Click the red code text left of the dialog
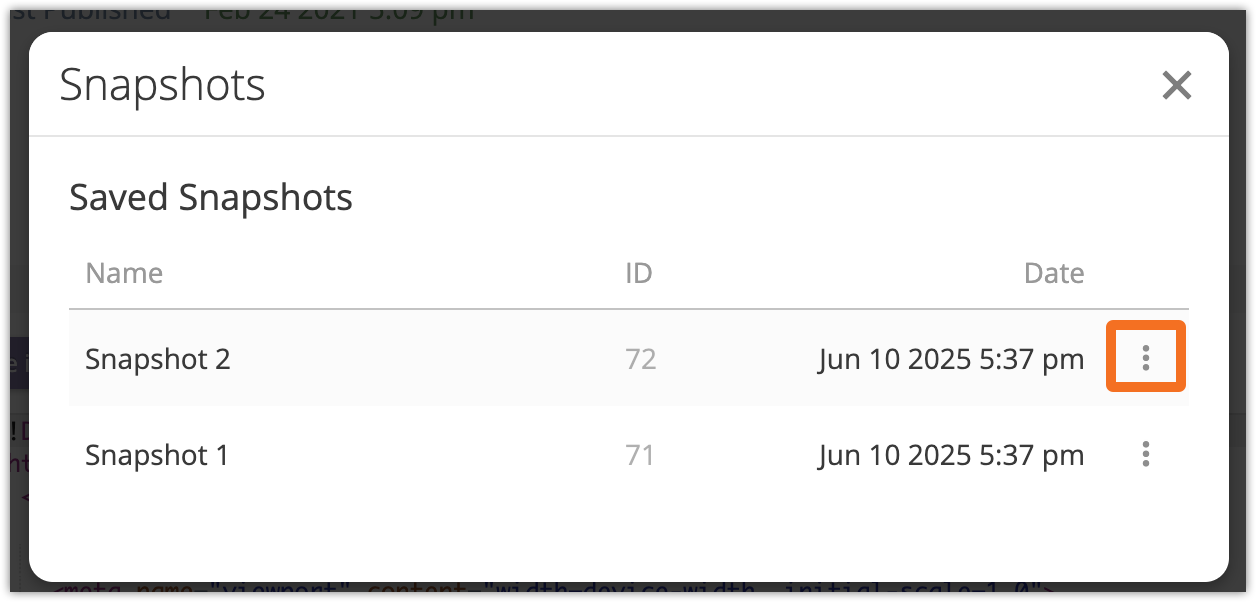1256x602 pixels. [12, 431]
